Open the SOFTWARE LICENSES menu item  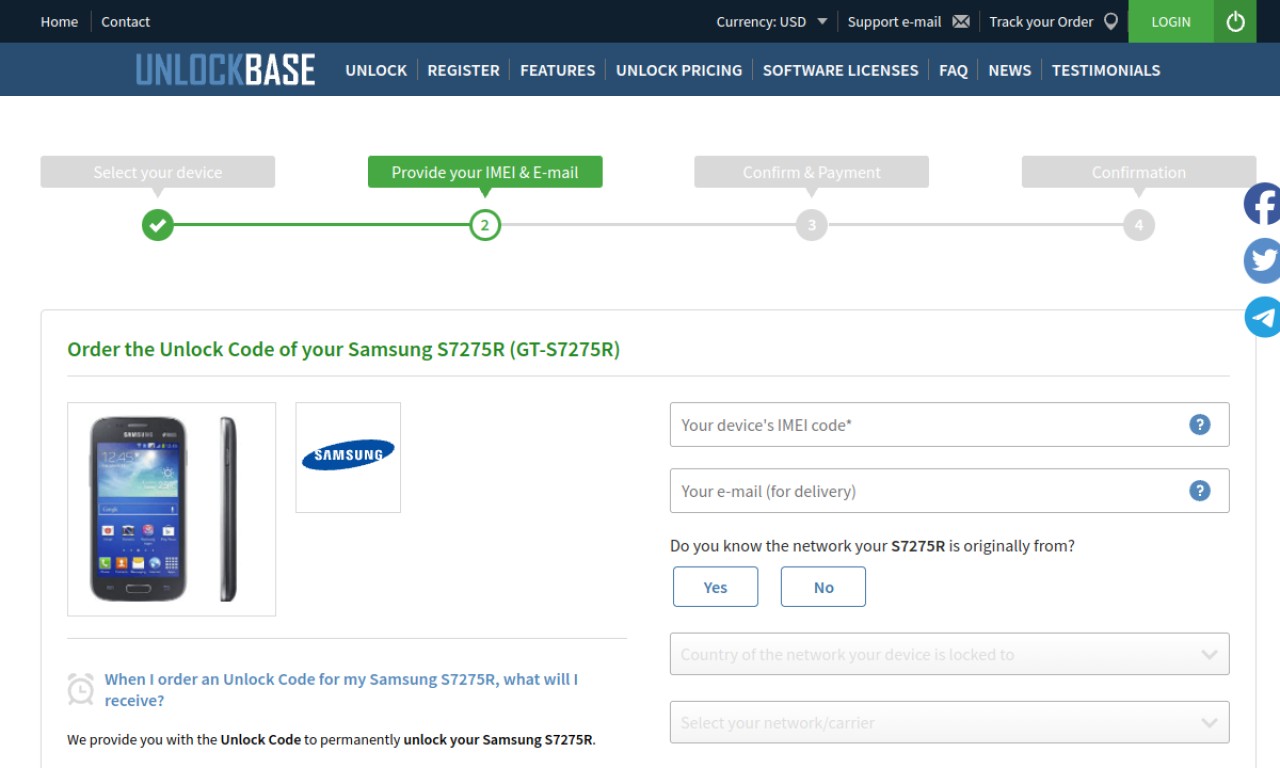(x=840, y=70)
